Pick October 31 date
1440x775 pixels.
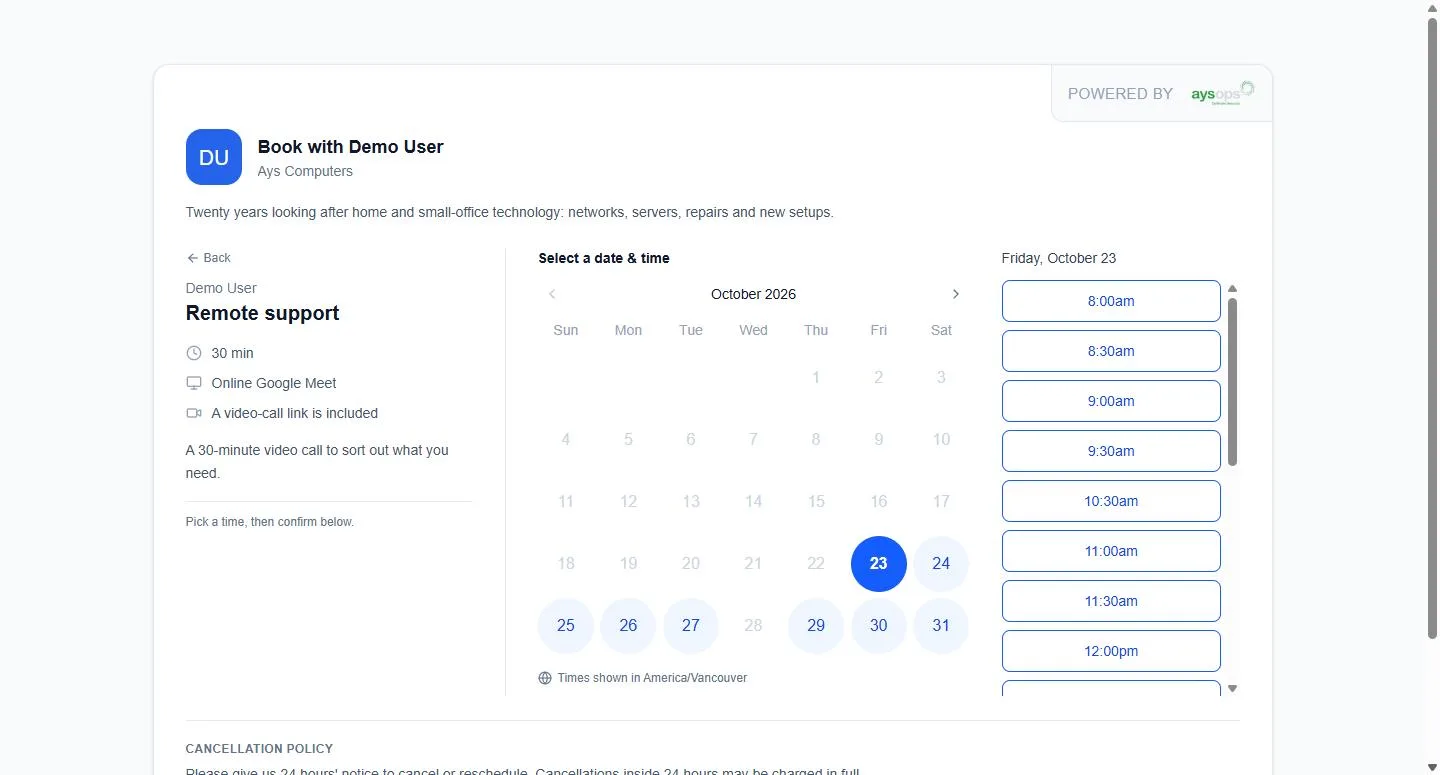(941, 626)
